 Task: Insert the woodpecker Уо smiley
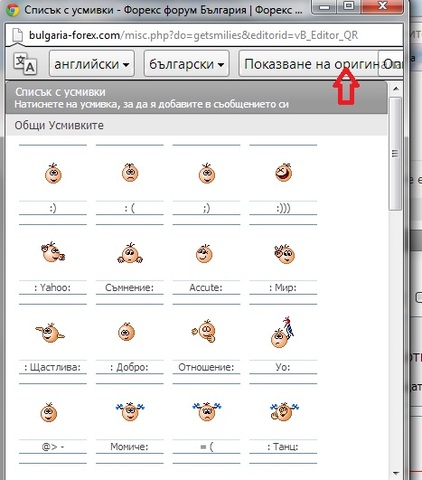click(283, 332)
